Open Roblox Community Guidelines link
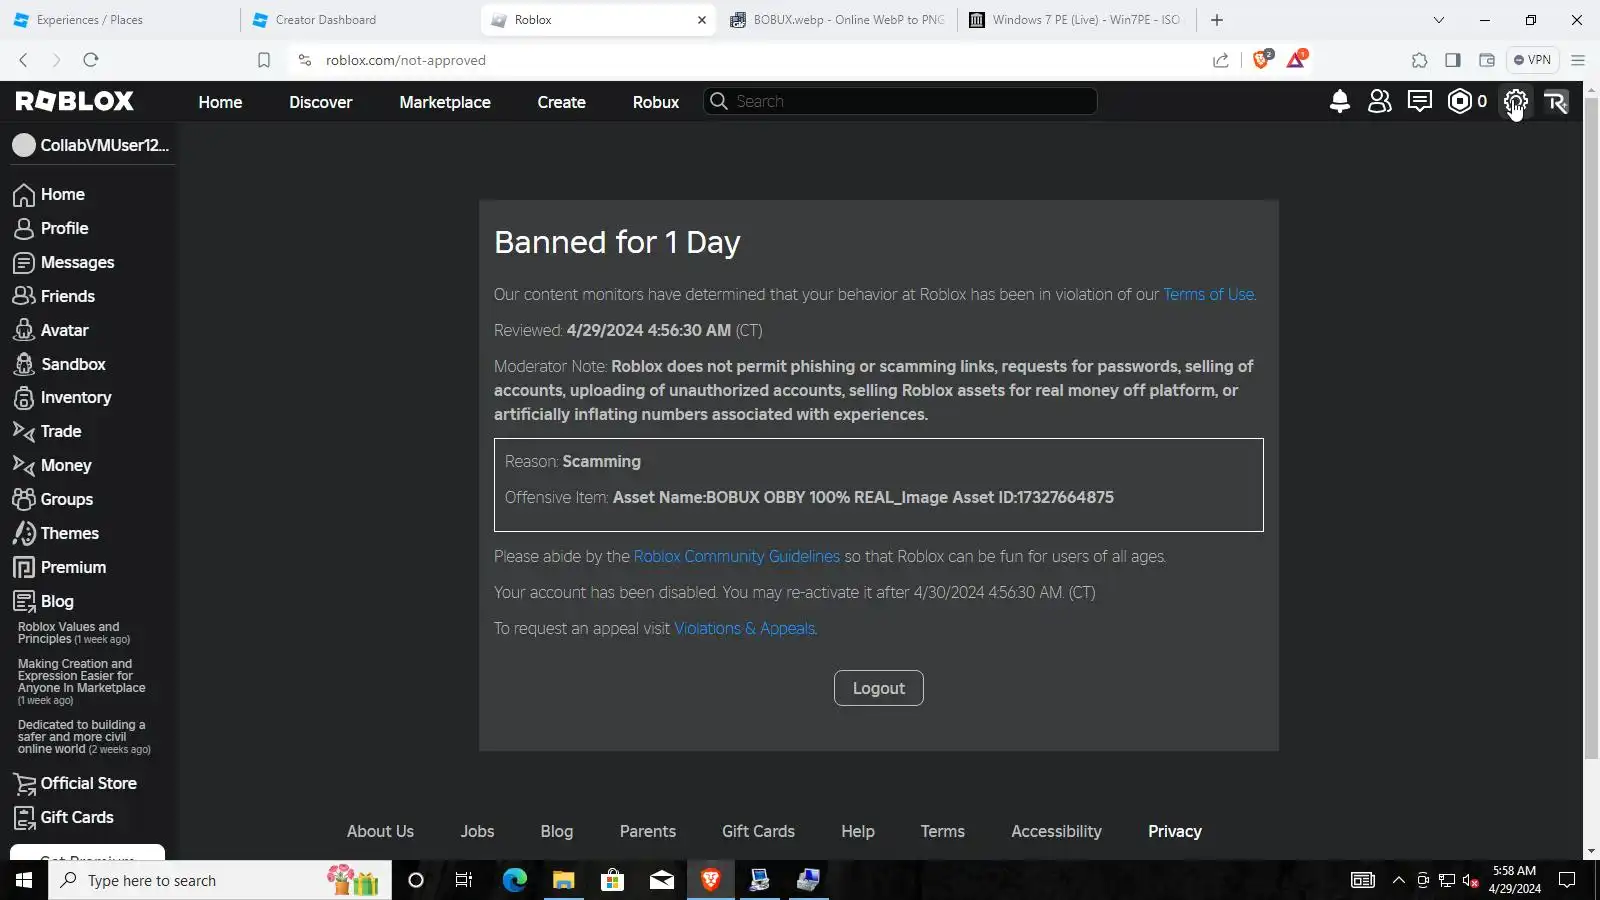The width and height of the screenshot is (1600, 900). point(737,556)
